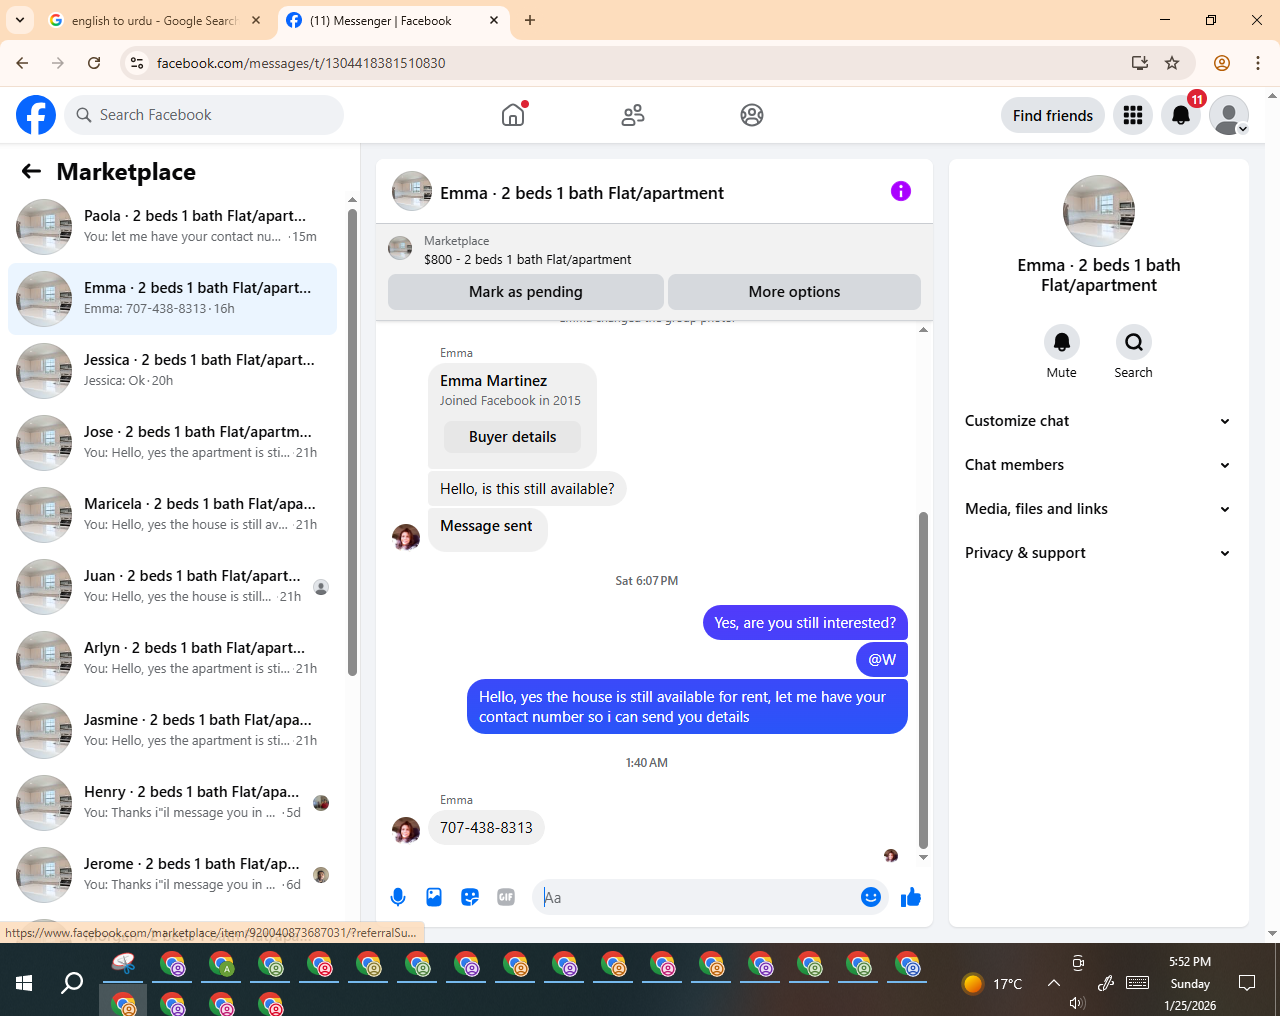Open Jessica's apartment conversation

coord(172,371)
